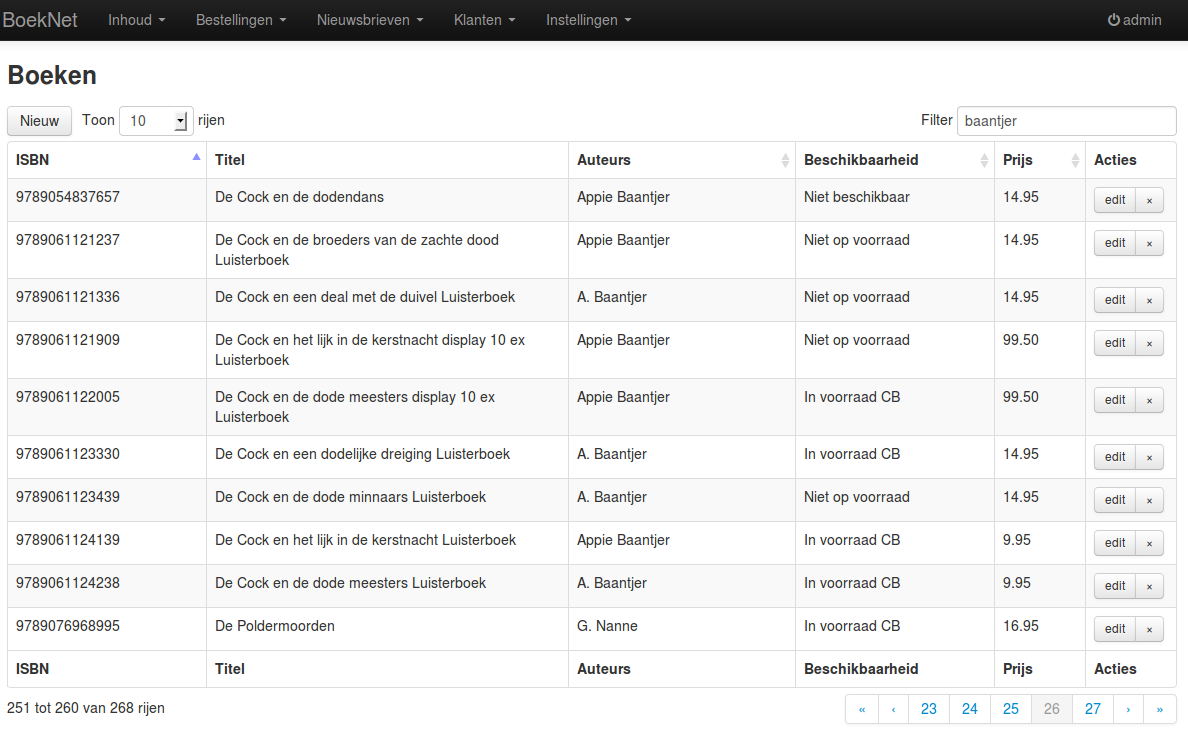Edit De Cock en een dodelijke dreiging

(1115, 457)
